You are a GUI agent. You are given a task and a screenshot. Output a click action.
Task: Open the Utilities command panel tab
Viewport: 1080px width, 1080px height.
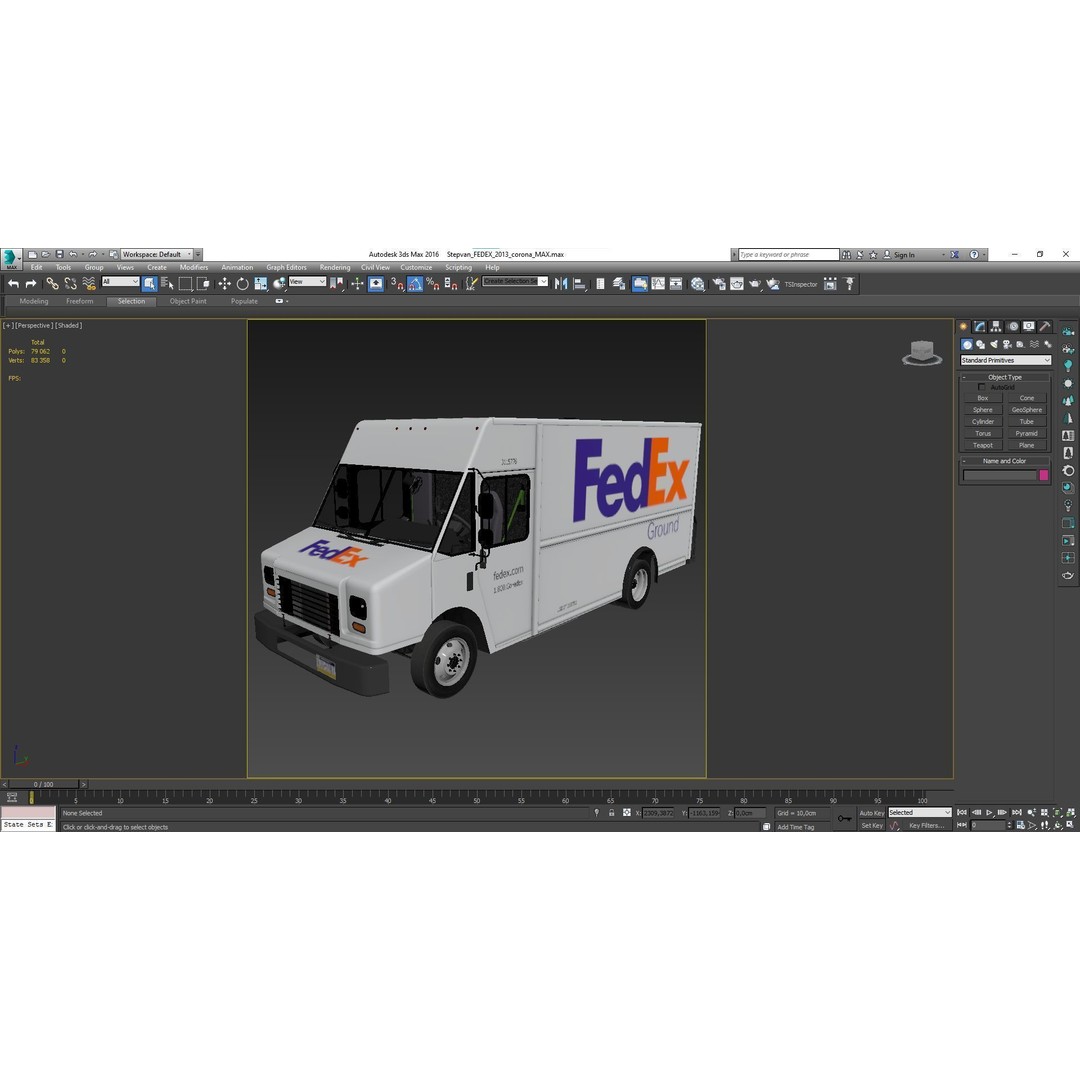click(1045, 326)
